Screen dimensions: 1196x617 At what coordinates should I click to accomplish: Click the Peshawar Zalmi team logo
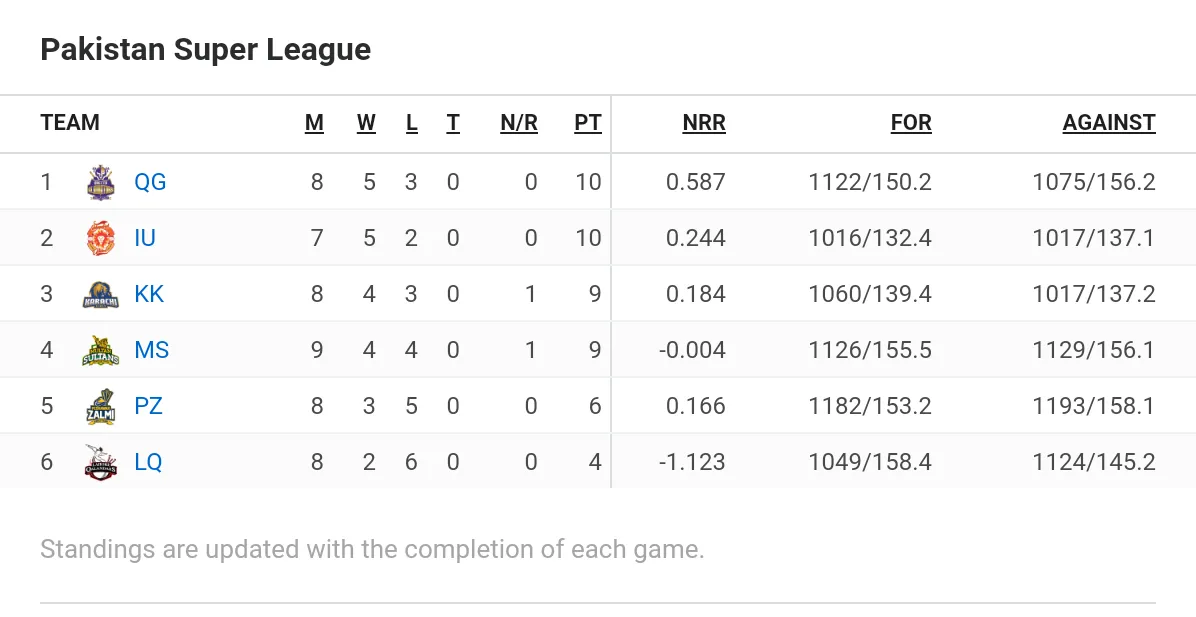pos(101,406)
